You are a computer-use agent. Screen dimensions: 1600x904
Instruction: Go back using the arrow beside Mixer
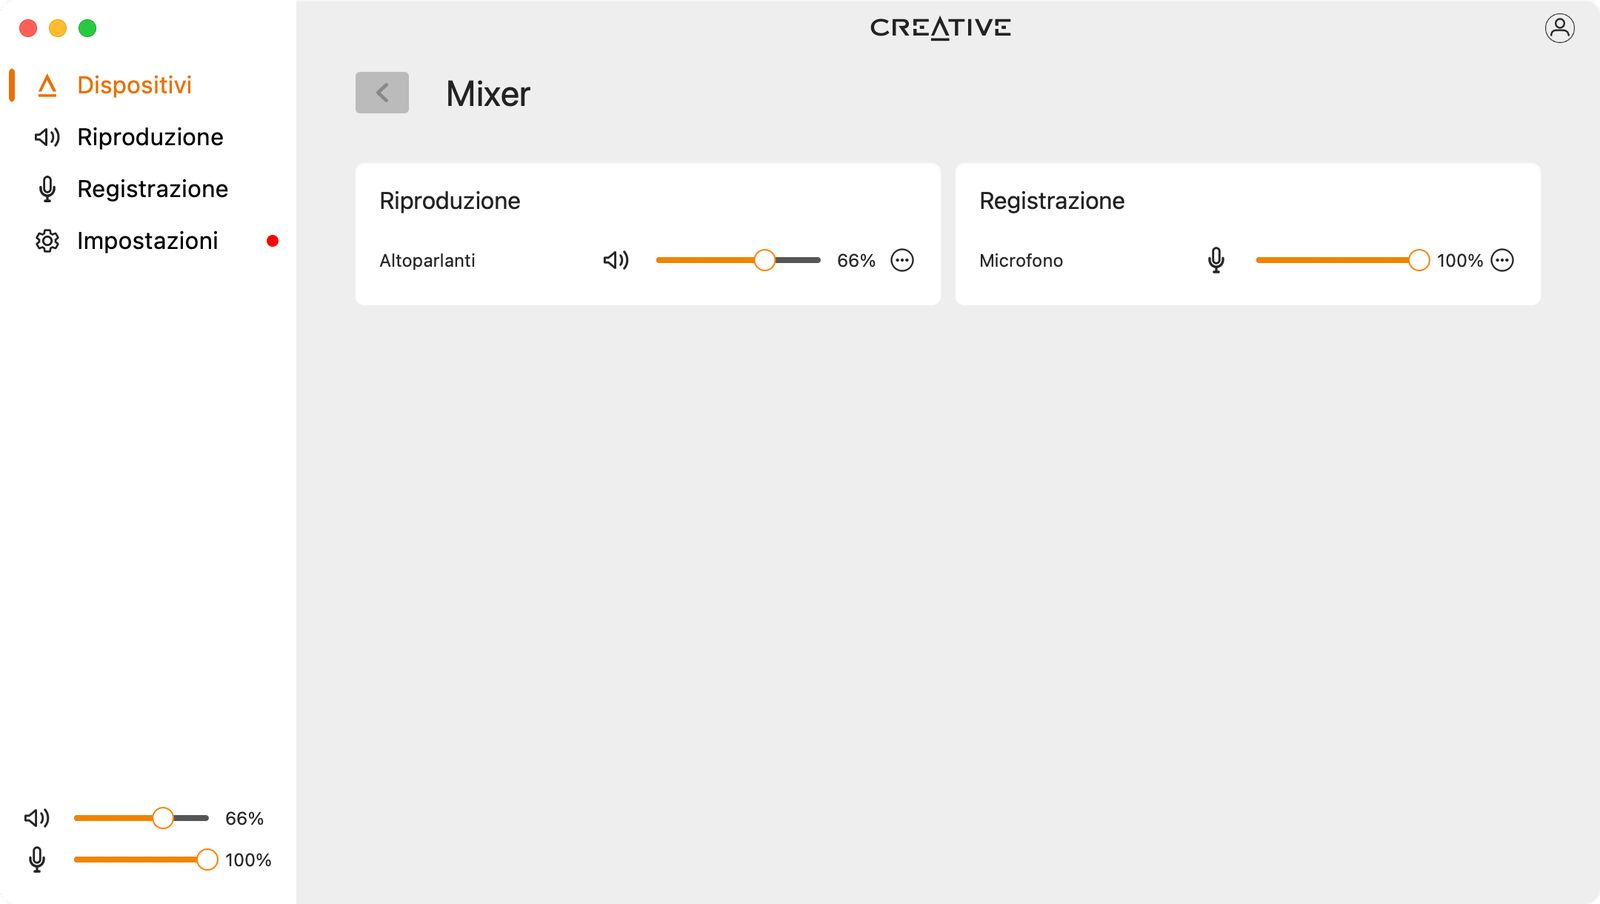tap(382, 93)
